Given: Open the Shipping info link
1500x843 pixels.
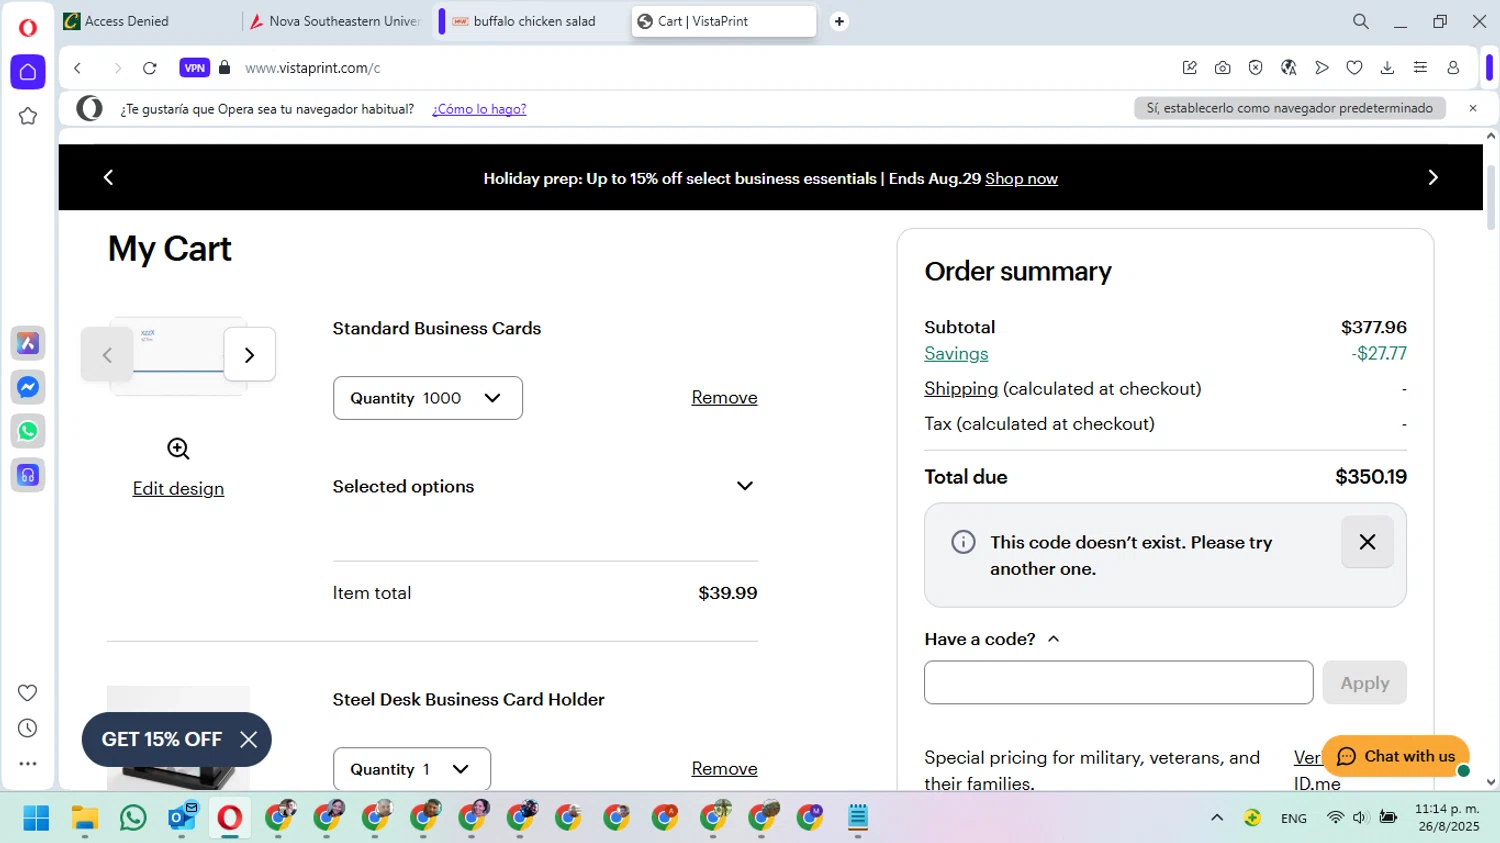Looking at the screenshot, I should pyautogui.click(x=961, y=389).
